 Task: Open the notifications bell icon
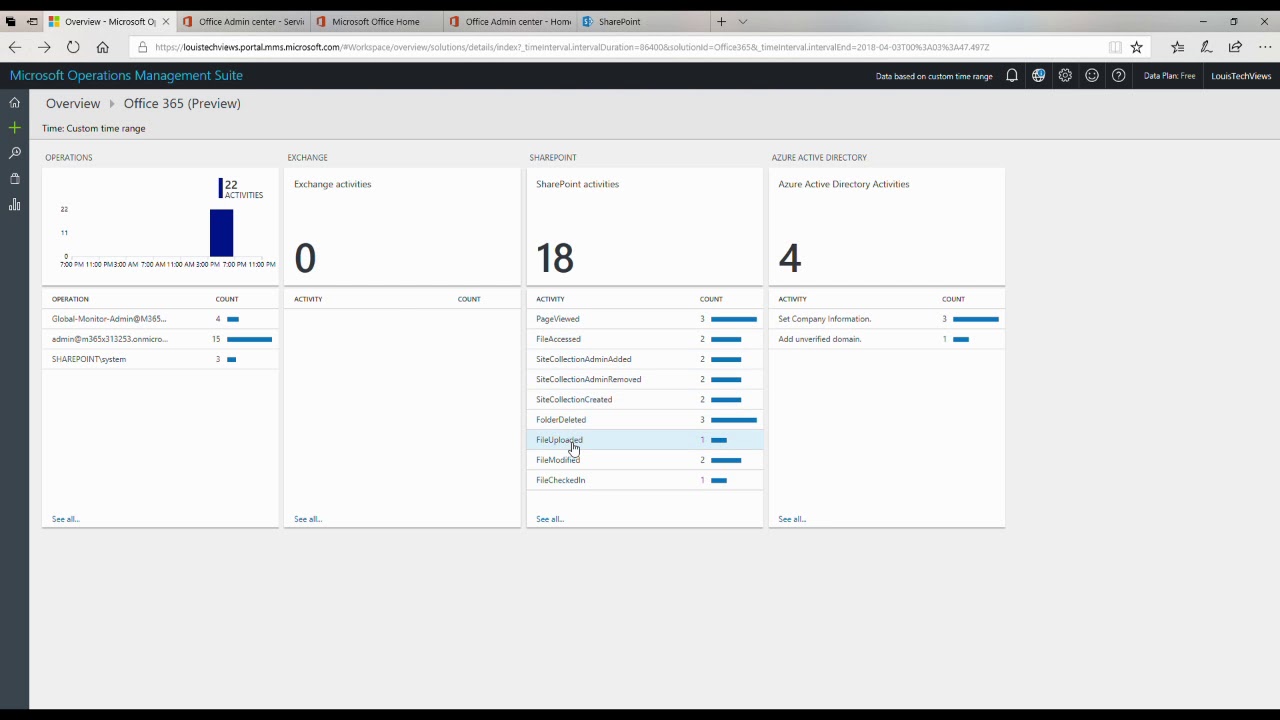[x=1012, y=76]
